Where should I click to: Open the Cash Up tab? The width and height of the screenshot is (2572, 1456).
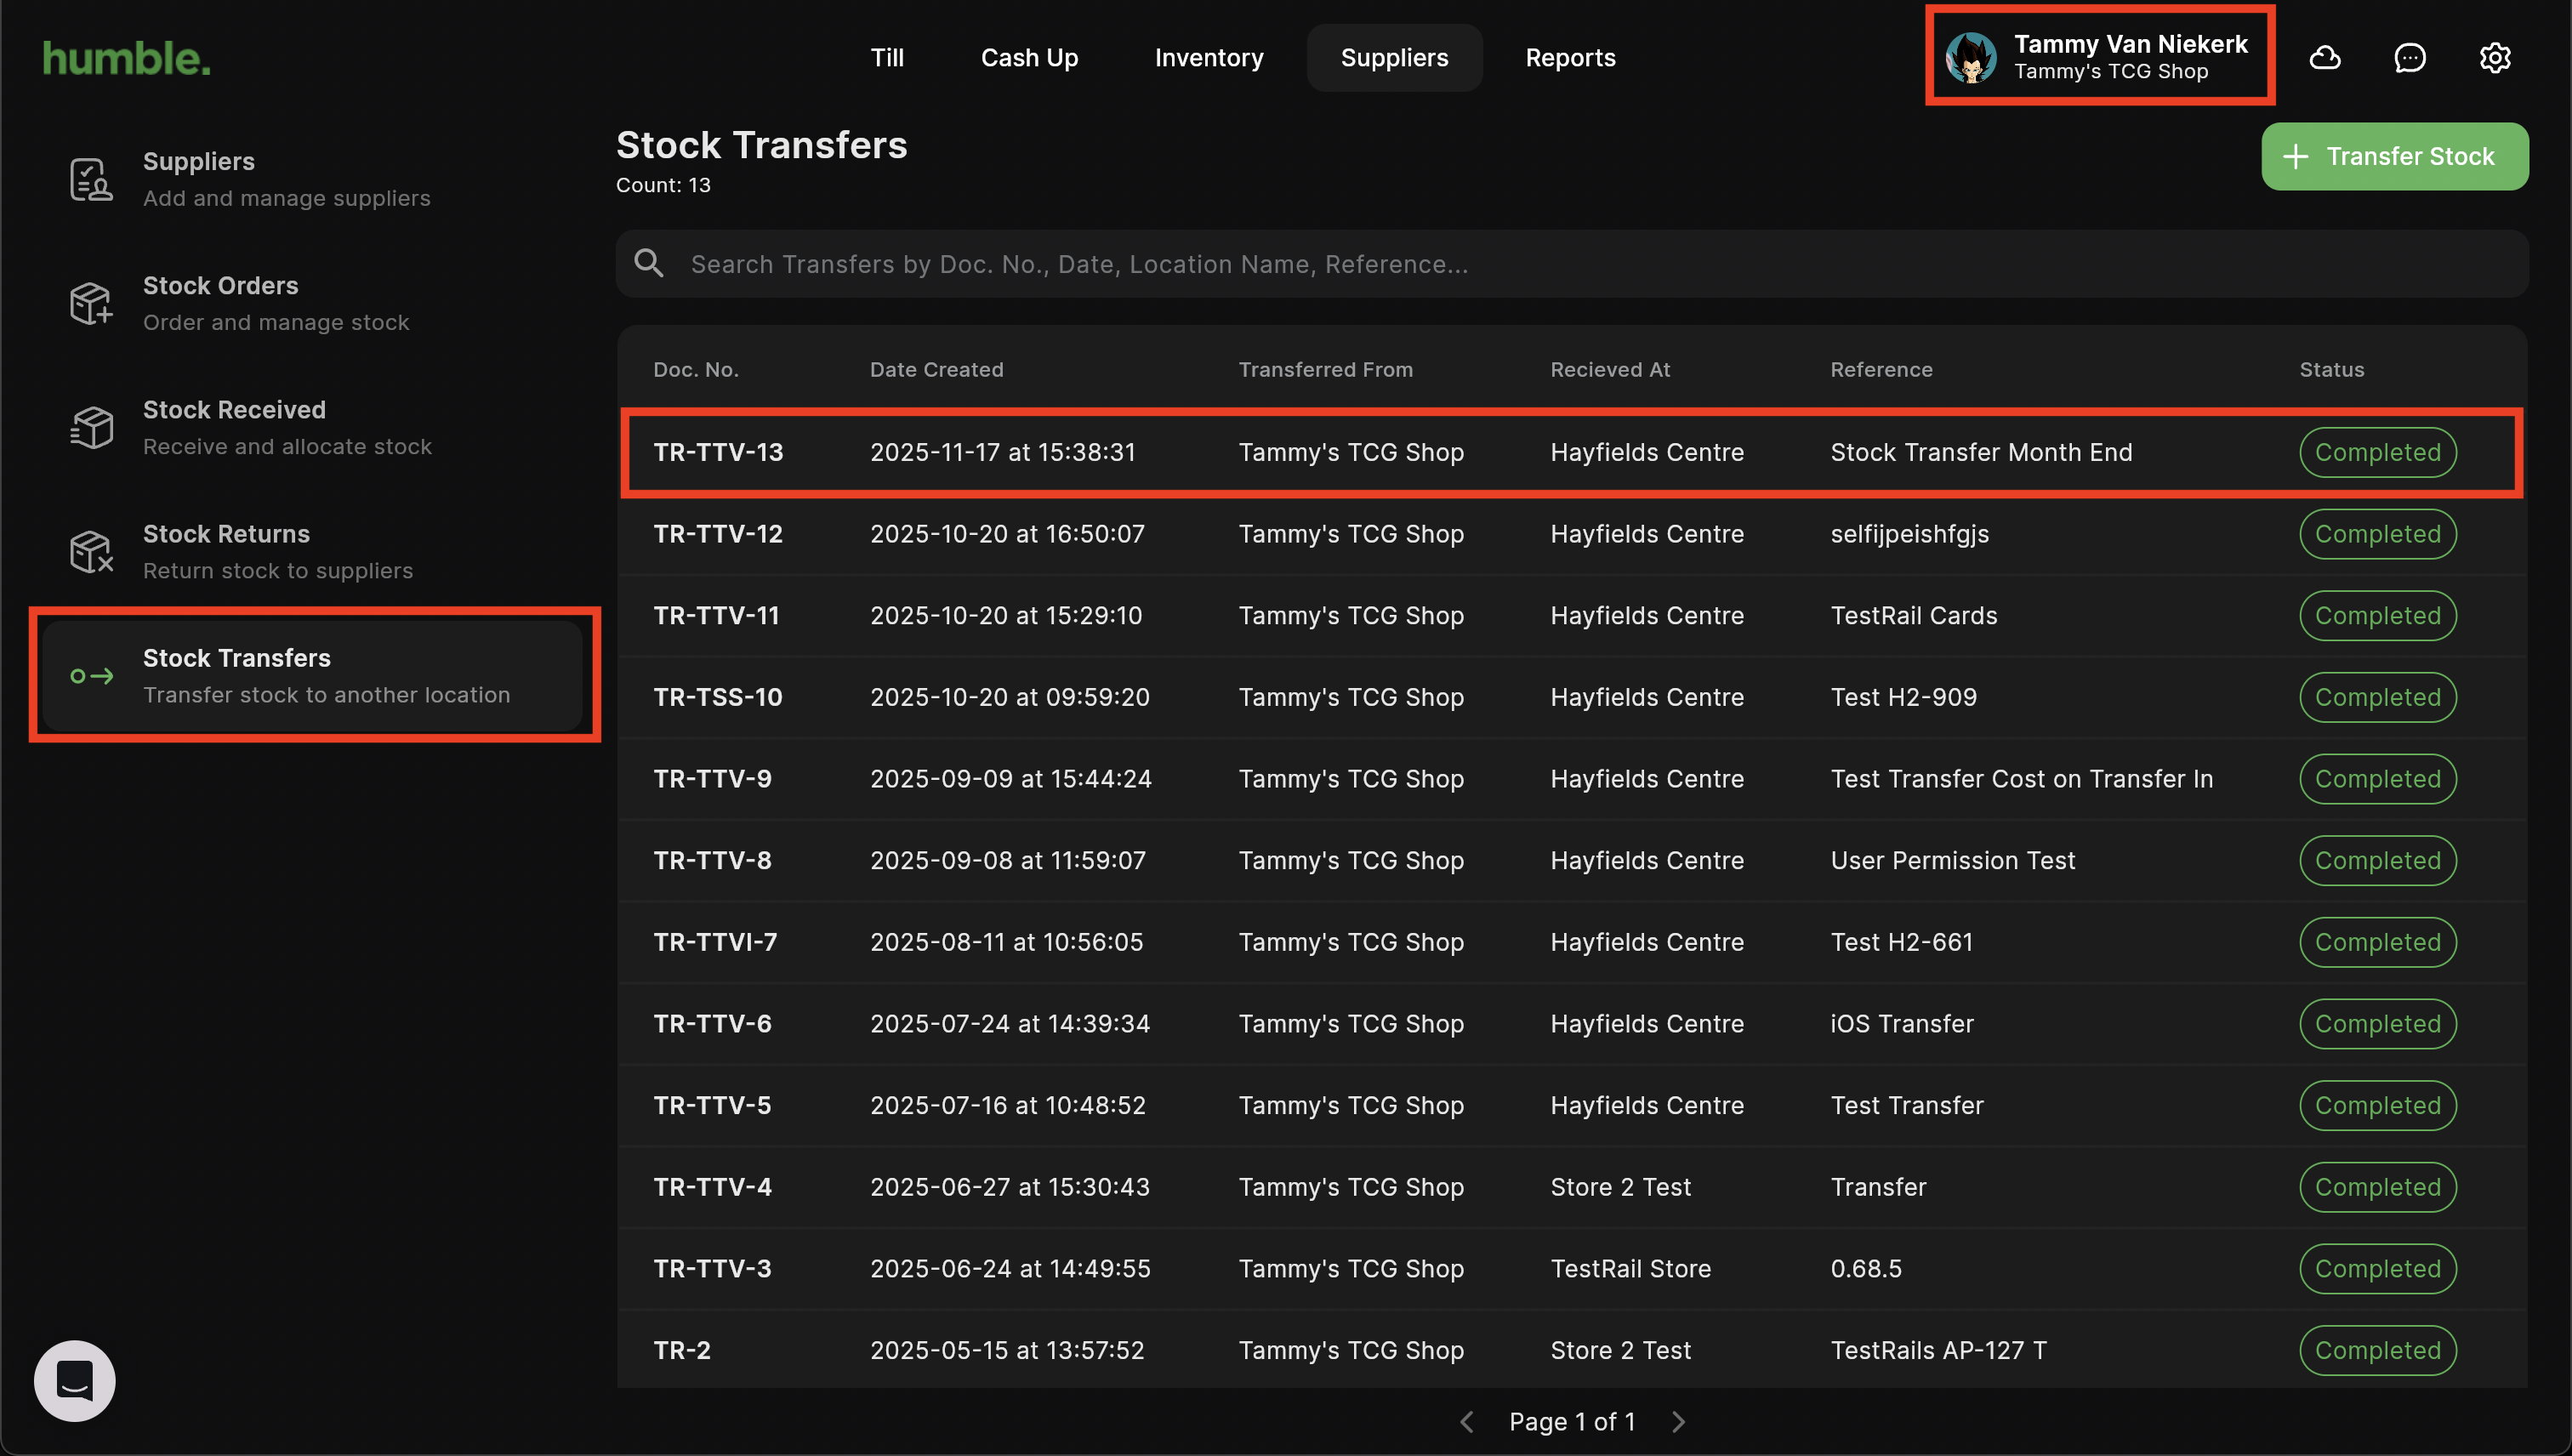pos(1029,58)
